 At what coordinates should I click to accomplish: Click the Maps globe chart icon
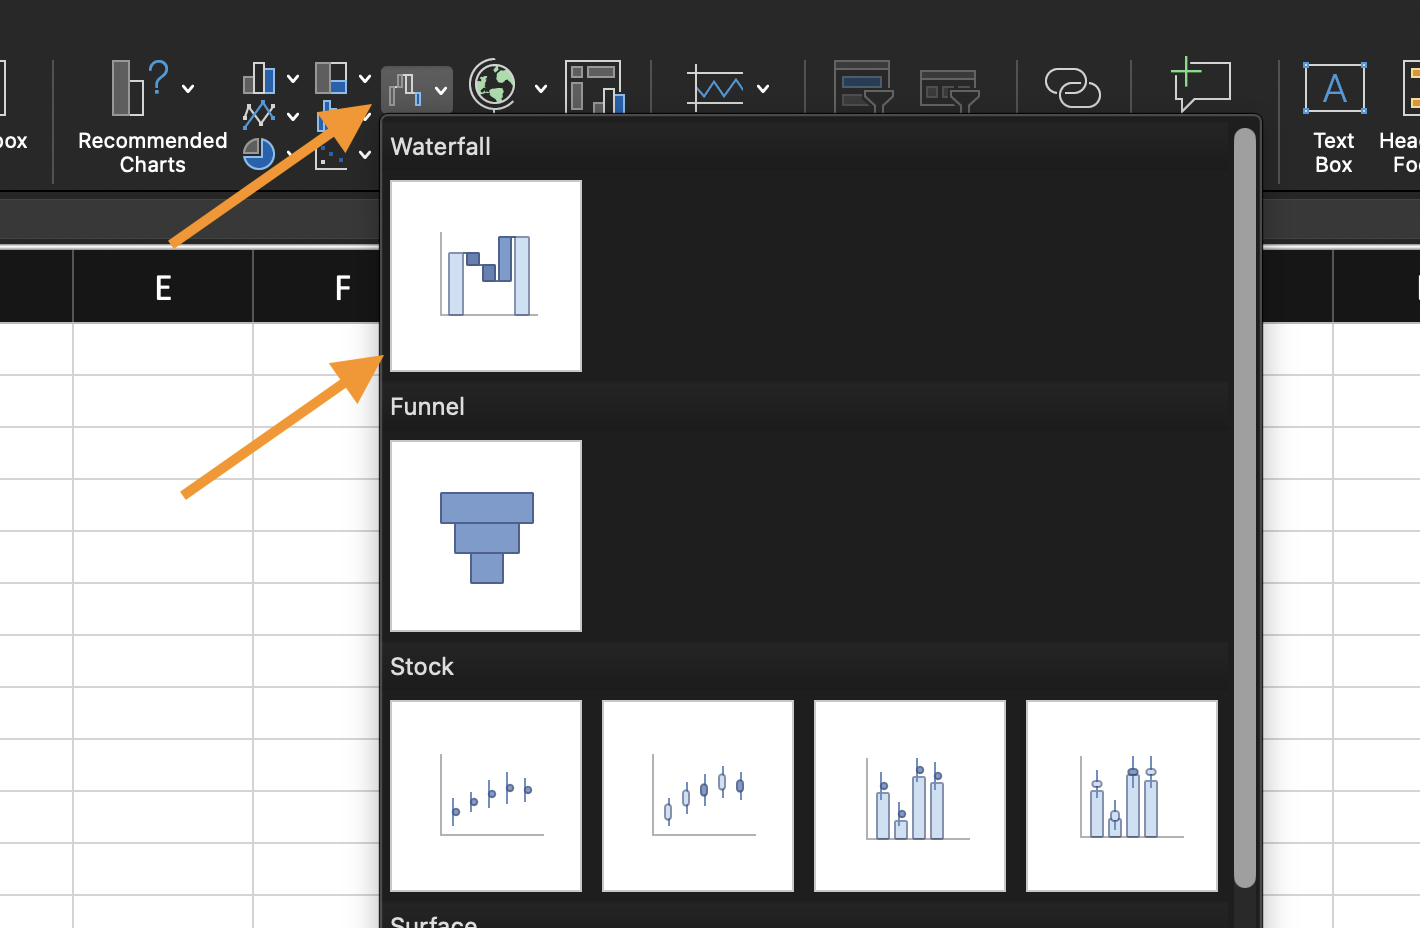493,86
